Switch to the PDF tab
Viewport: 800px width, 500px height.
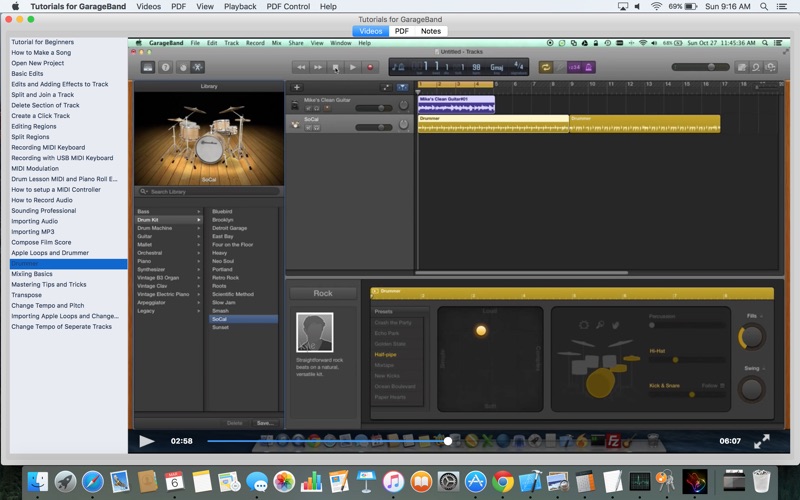[x=402, y=31]
